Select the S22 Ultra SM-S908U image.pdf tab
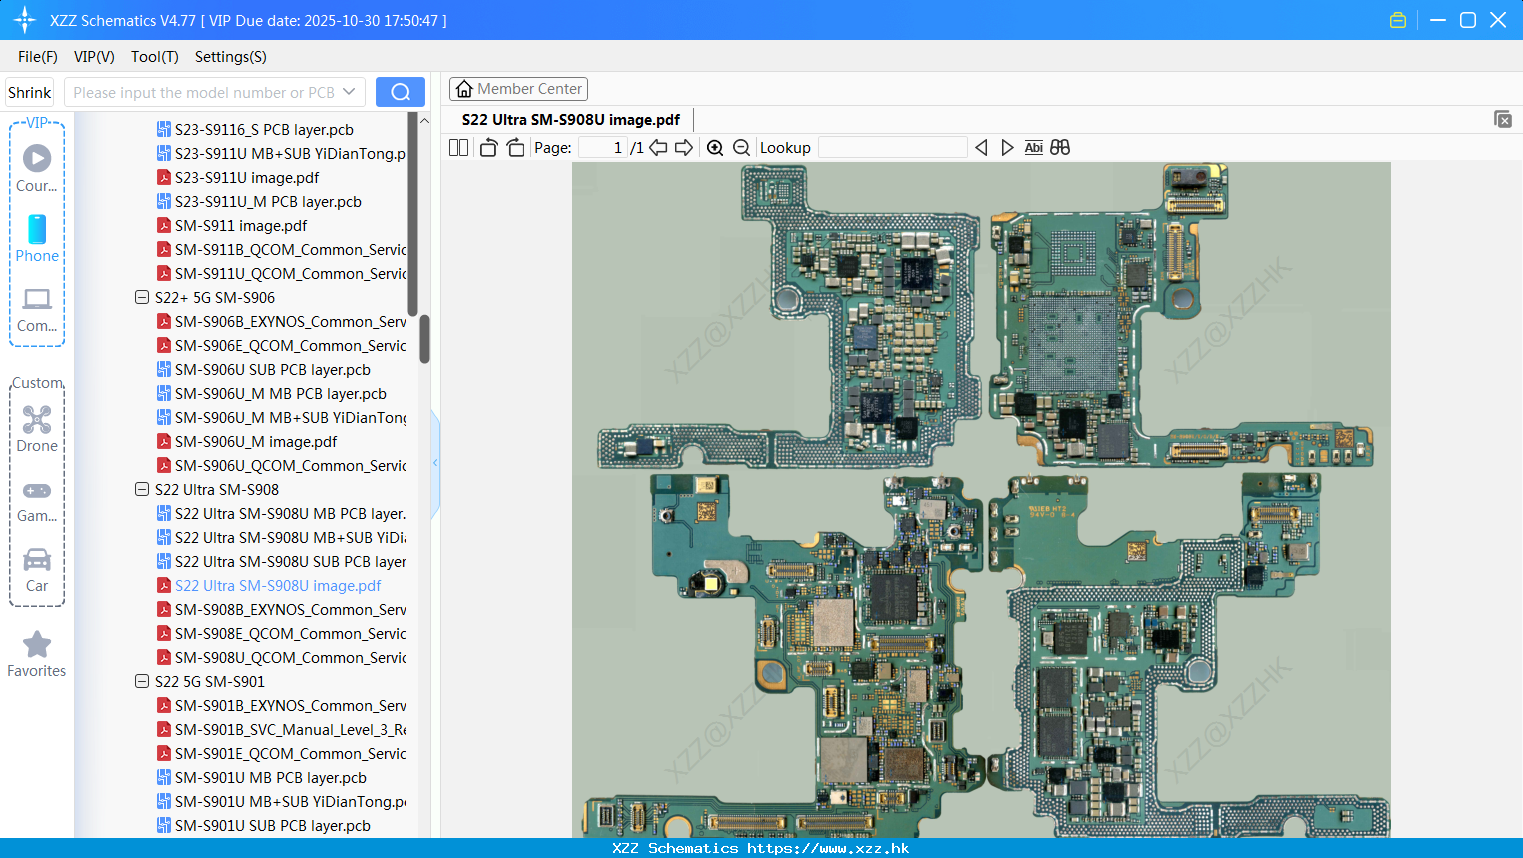The image size is (1523, 858). 571,120
